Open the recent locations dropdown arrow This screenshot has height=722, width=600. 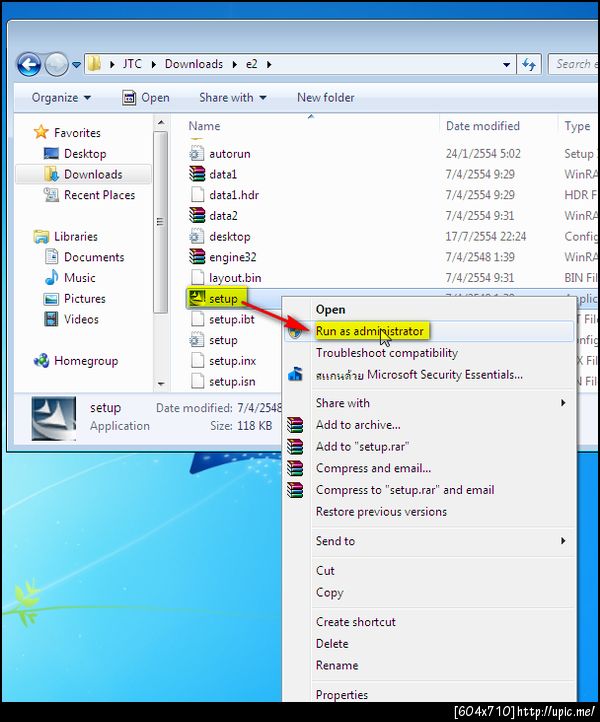(x=76, y=65)
